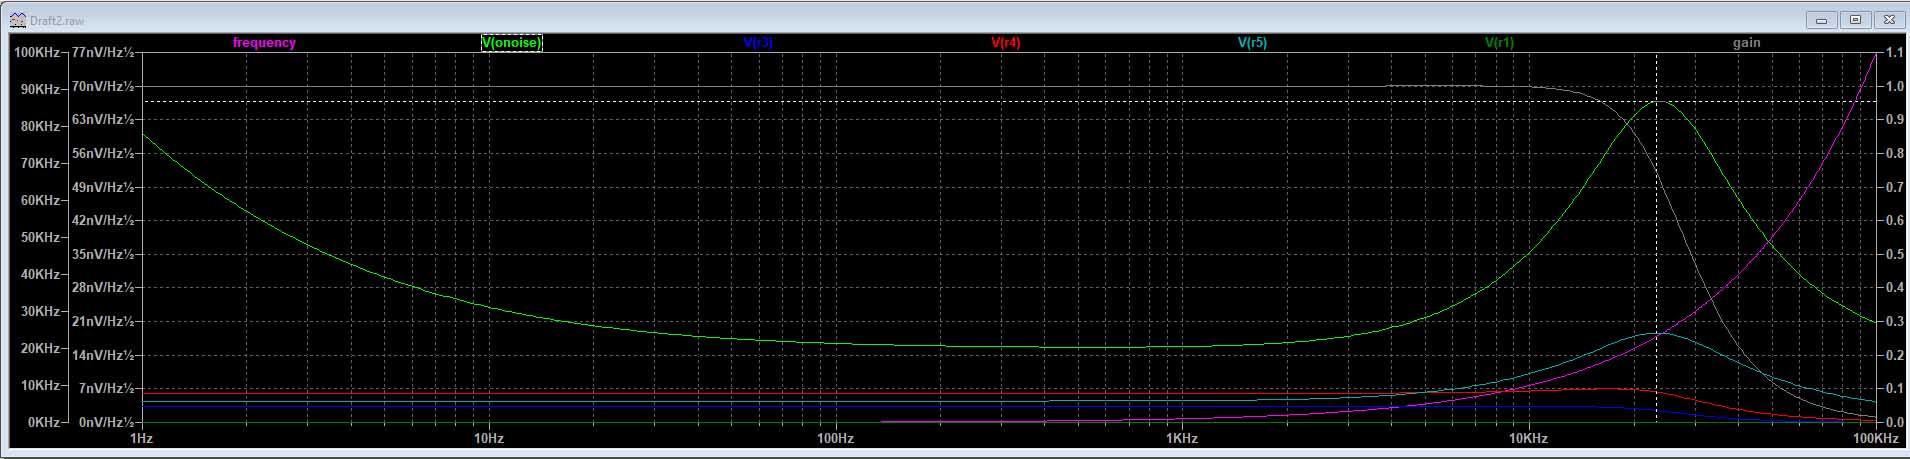Click the magenta frequency trace label
This screenshot has width=1910, height=459.
coord(264,43)
